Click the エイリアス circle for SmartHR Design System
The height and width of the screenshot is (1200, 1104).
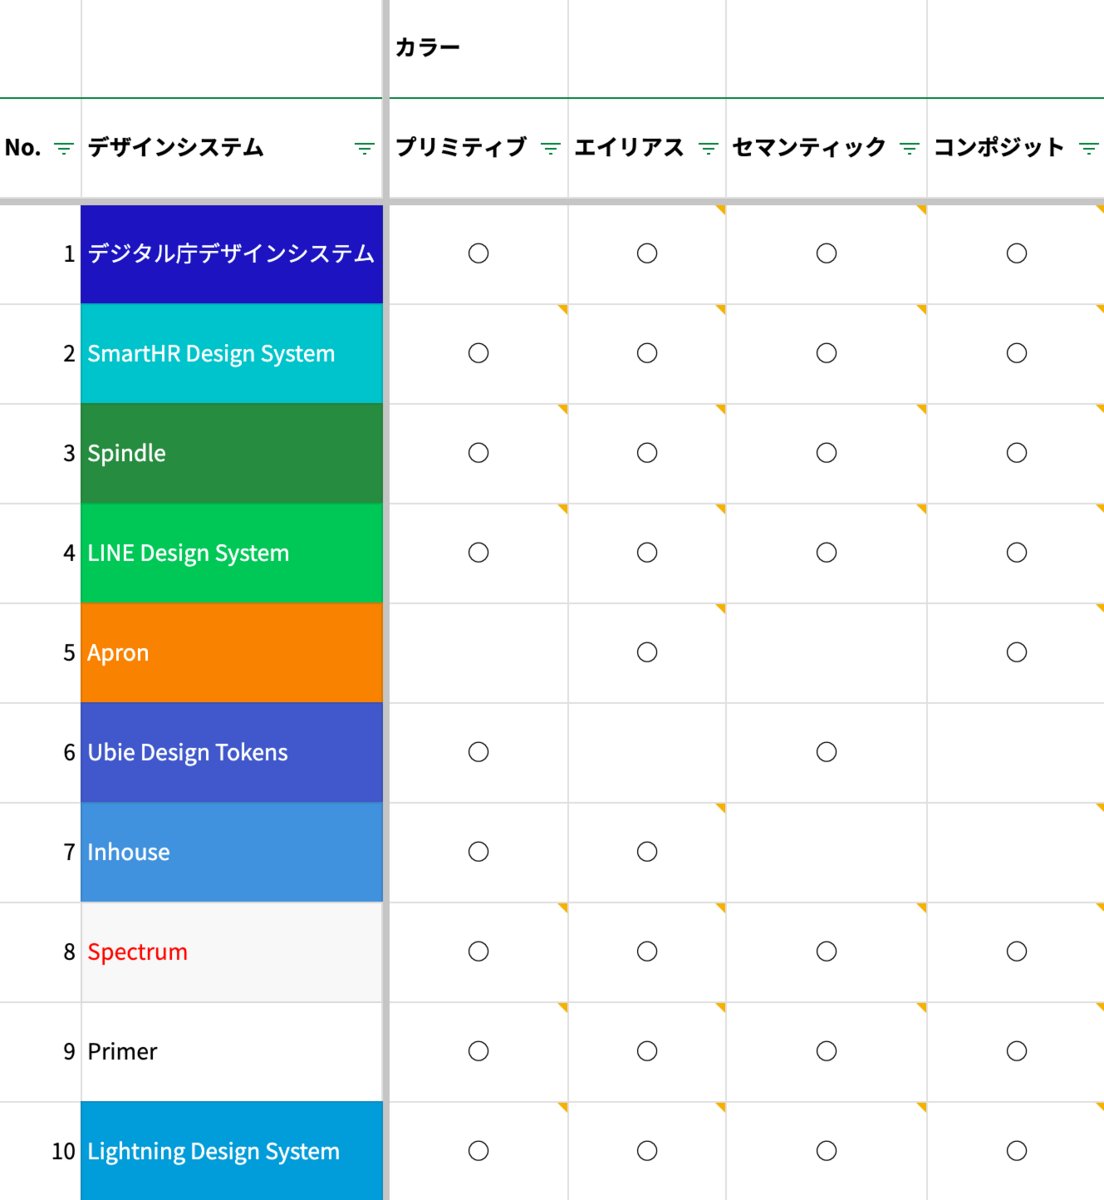point(647,353)
